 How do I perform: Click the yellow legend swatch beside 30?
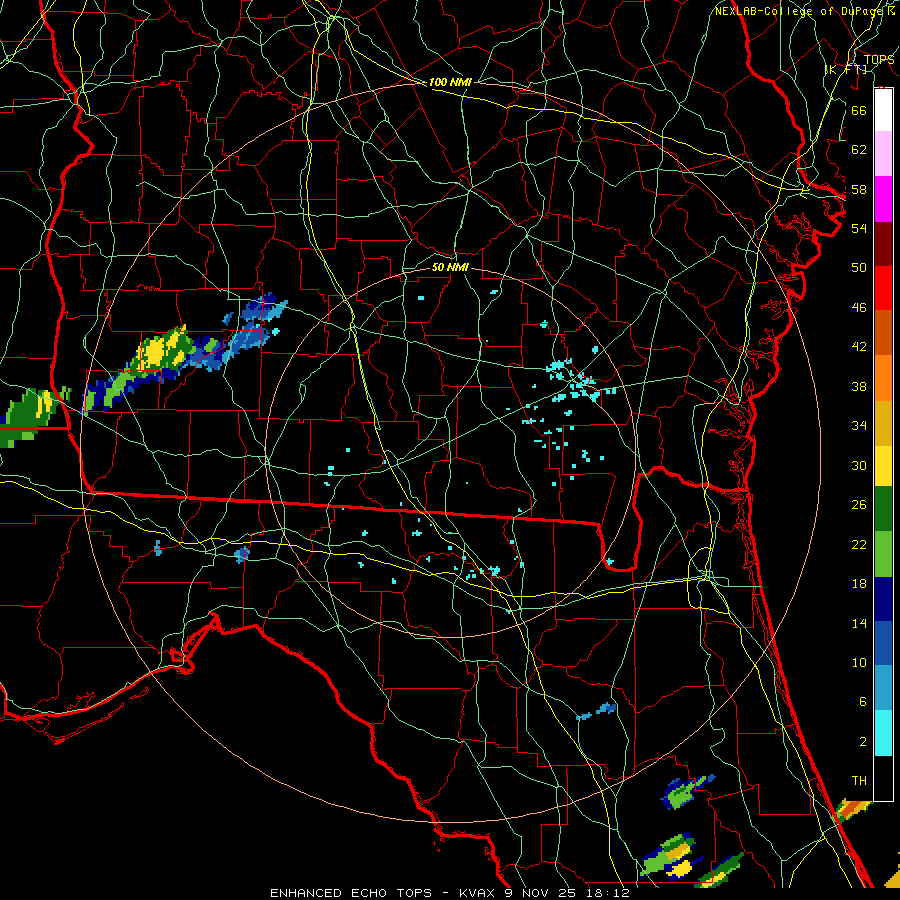pos(883,466)
